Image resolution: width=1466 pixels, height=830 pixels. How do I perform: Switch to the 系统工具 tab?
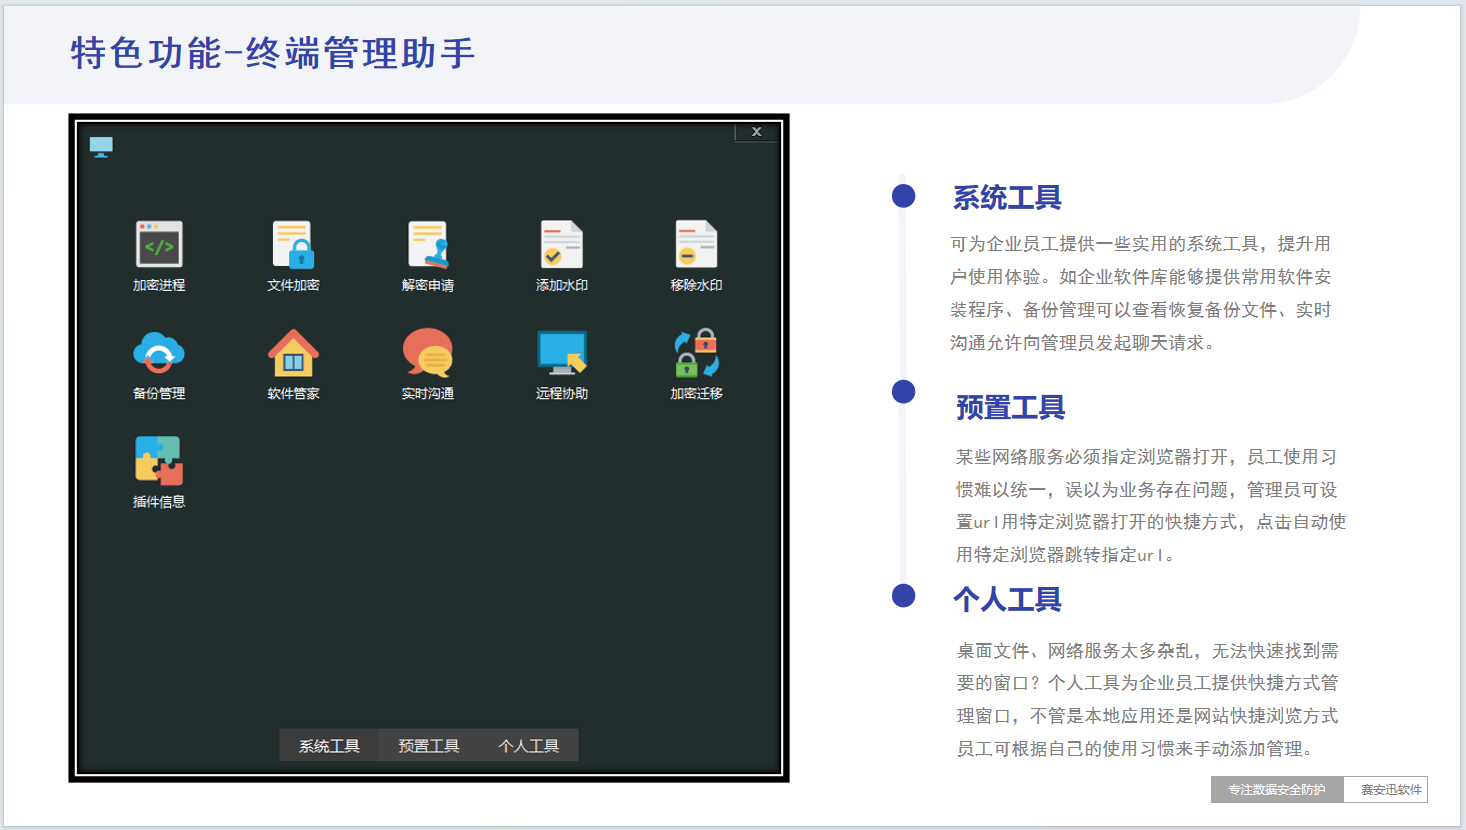pos(329,746)
